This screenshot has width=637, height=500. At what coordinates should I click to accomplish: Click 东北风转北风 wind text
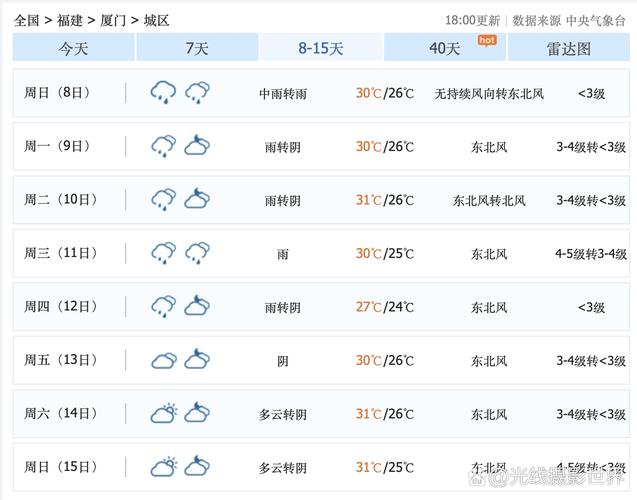[489, 201]
